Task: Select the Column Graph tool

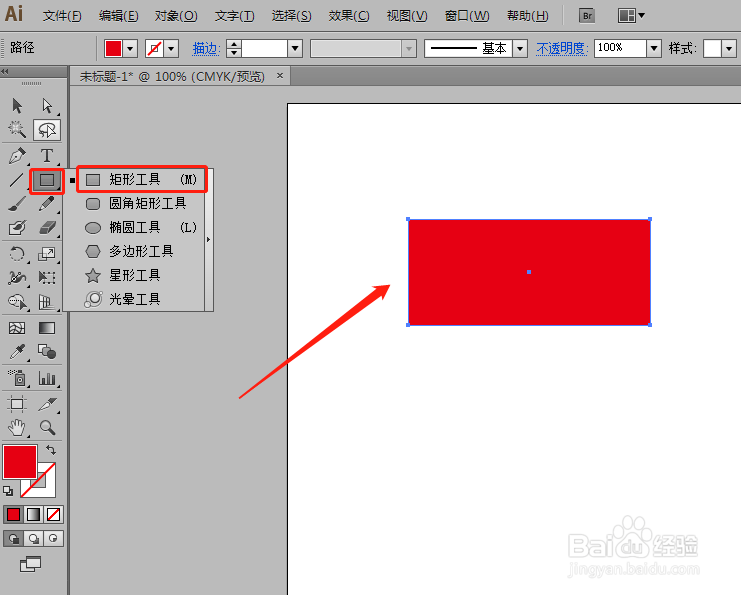Action: [x=47, y=378]
